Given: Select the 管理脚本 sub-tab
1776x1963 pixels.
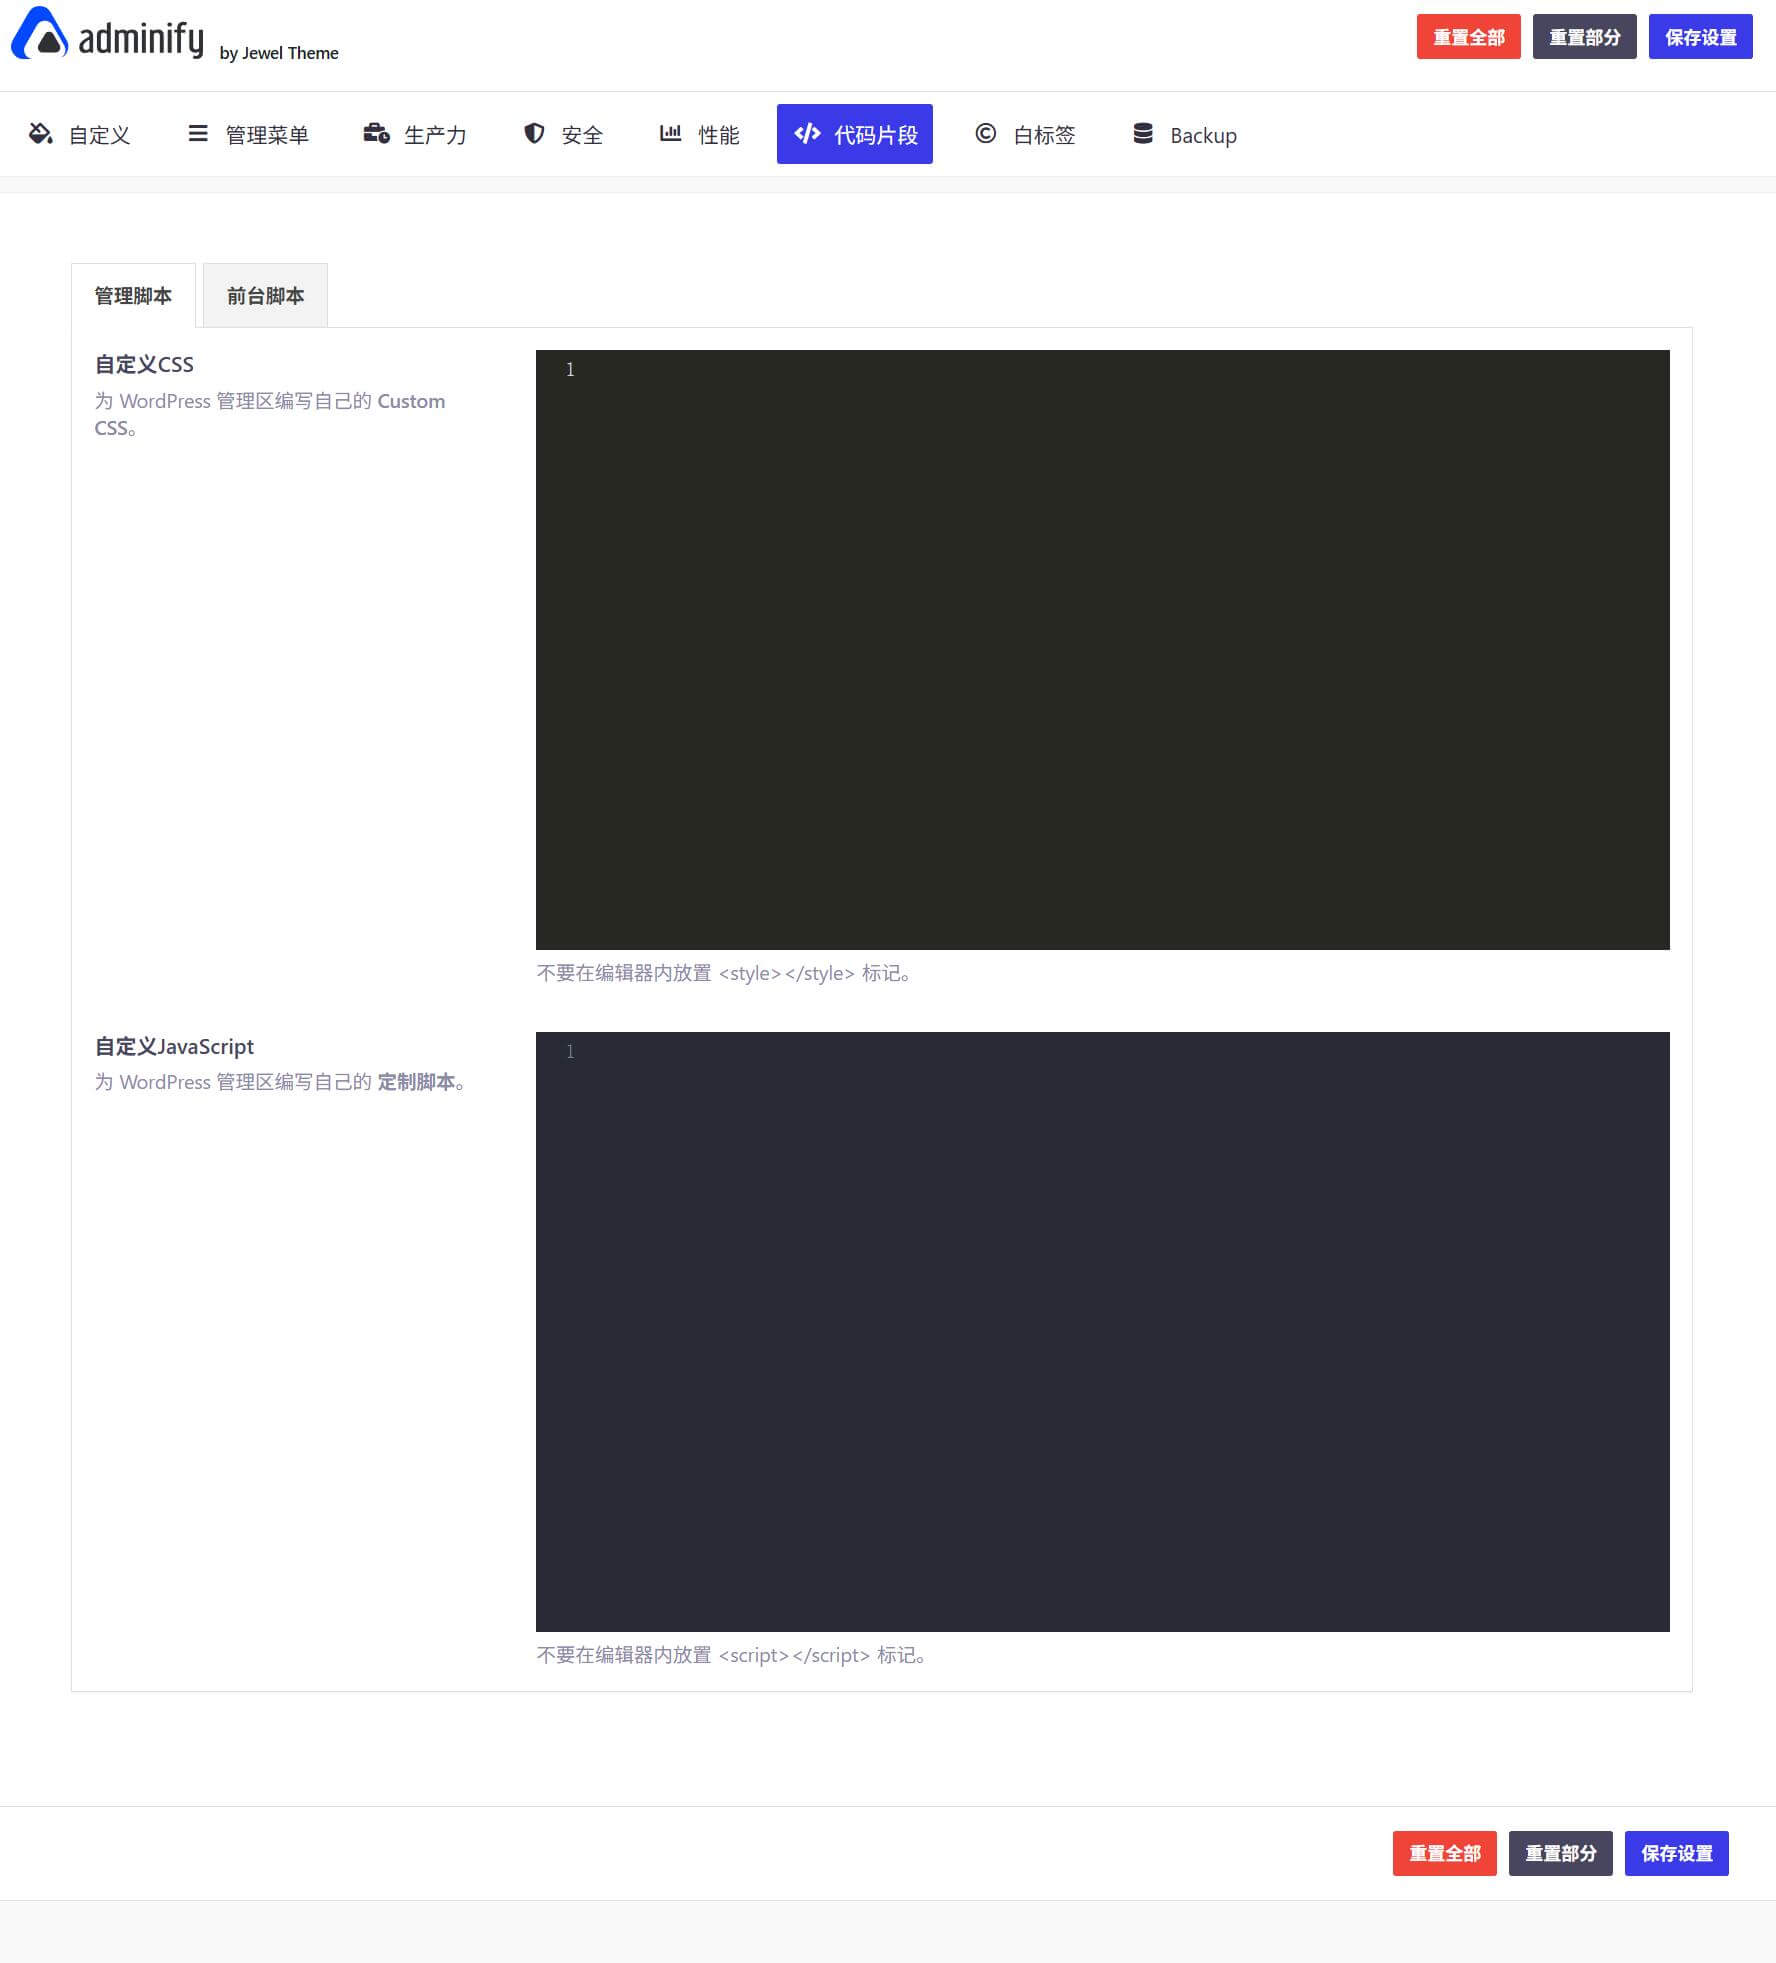Looking at the screenshot, I should (x=133, y=296).
